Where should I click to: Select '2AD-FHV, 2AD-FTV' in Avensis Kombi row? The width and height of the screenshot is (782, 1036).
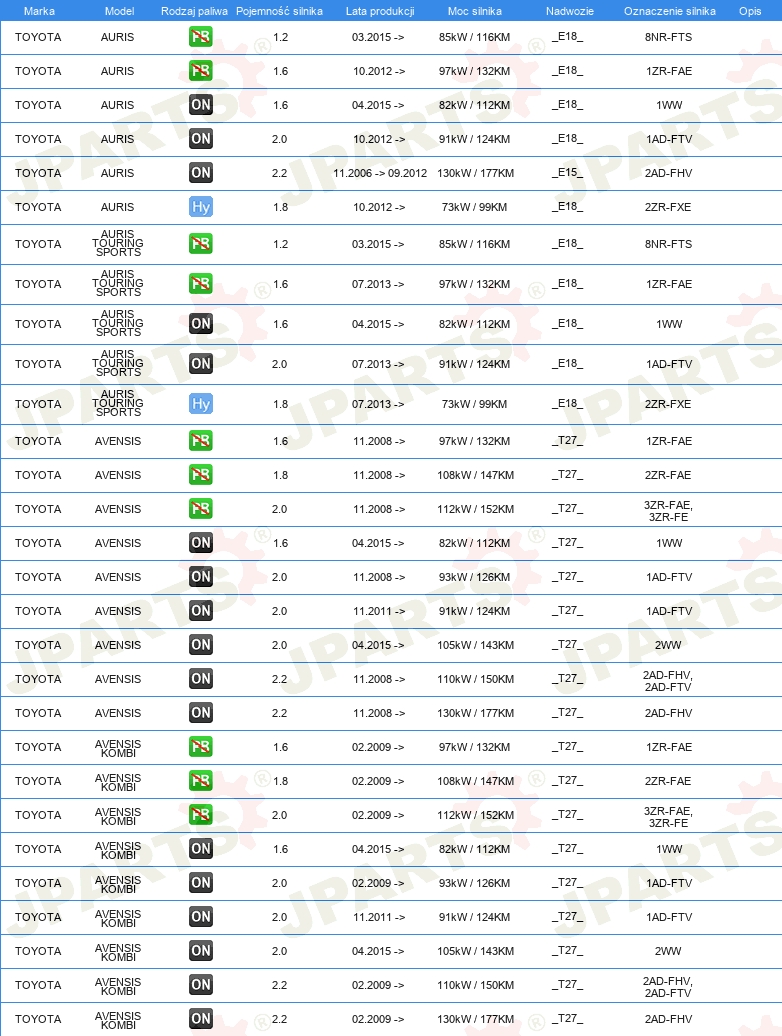pos(668,987)
